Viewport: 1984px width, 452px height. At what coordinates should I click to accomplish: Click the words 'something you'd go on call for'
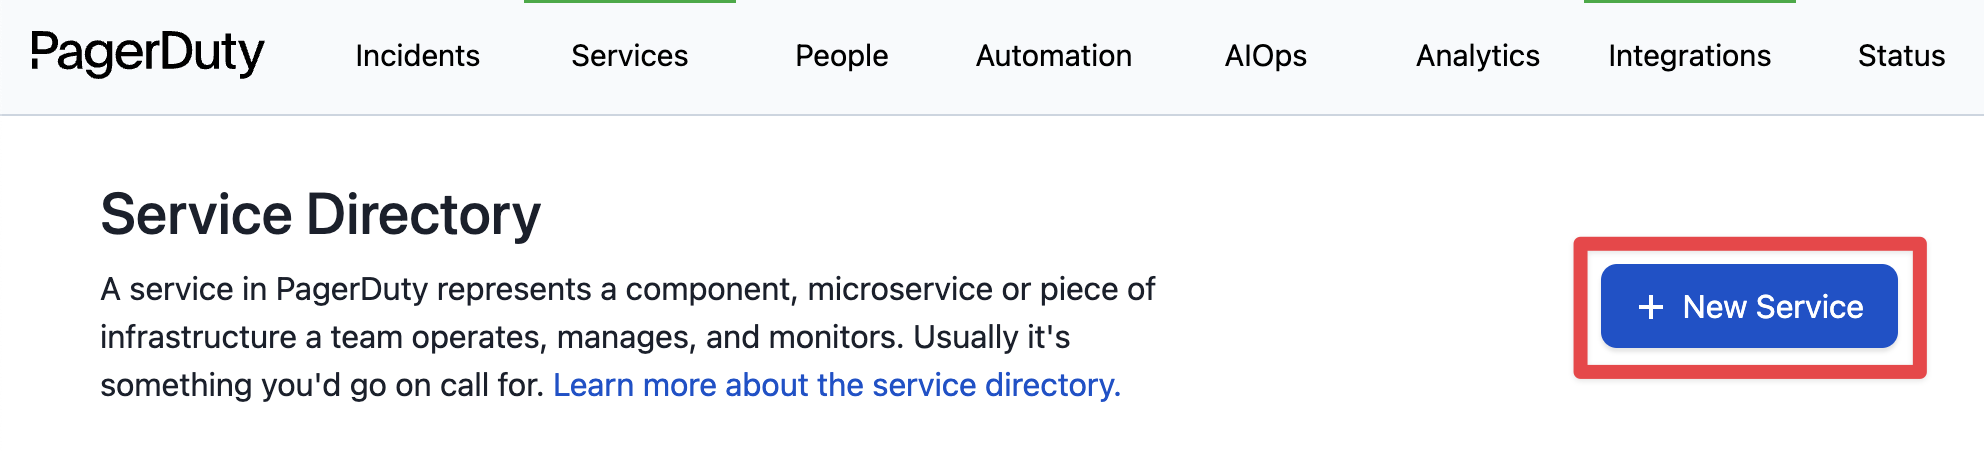322,385
